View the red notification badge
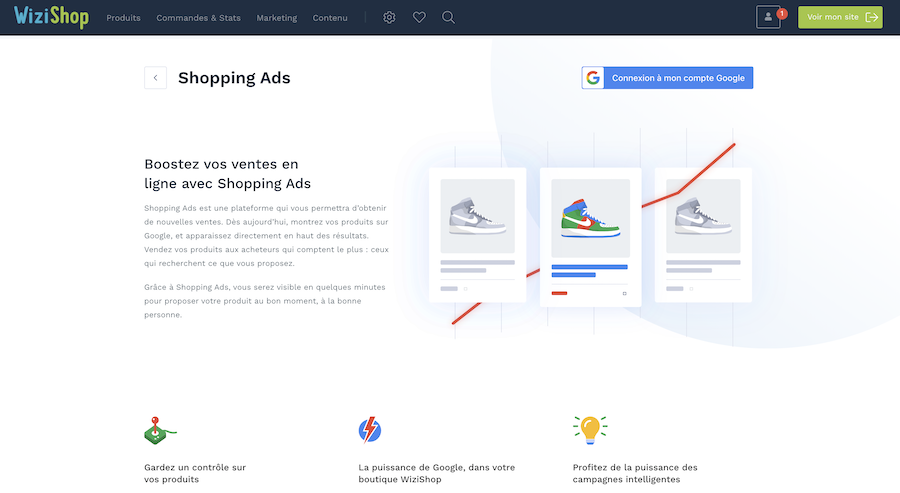Viewport: 900px width, 493px height. [x=782, y=13]
